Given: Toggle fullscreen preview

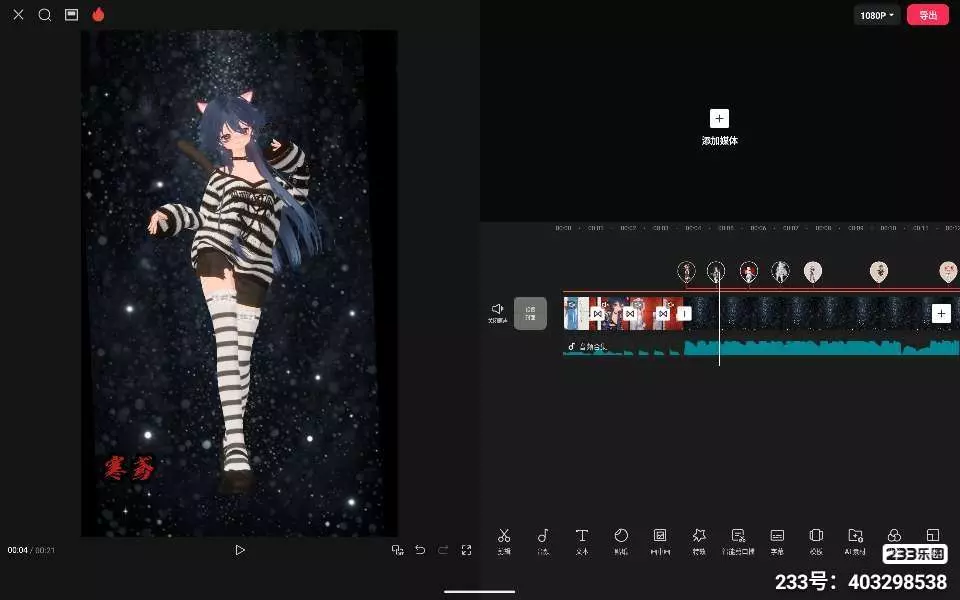Looking at the screenshot, I should pos(467,550).
